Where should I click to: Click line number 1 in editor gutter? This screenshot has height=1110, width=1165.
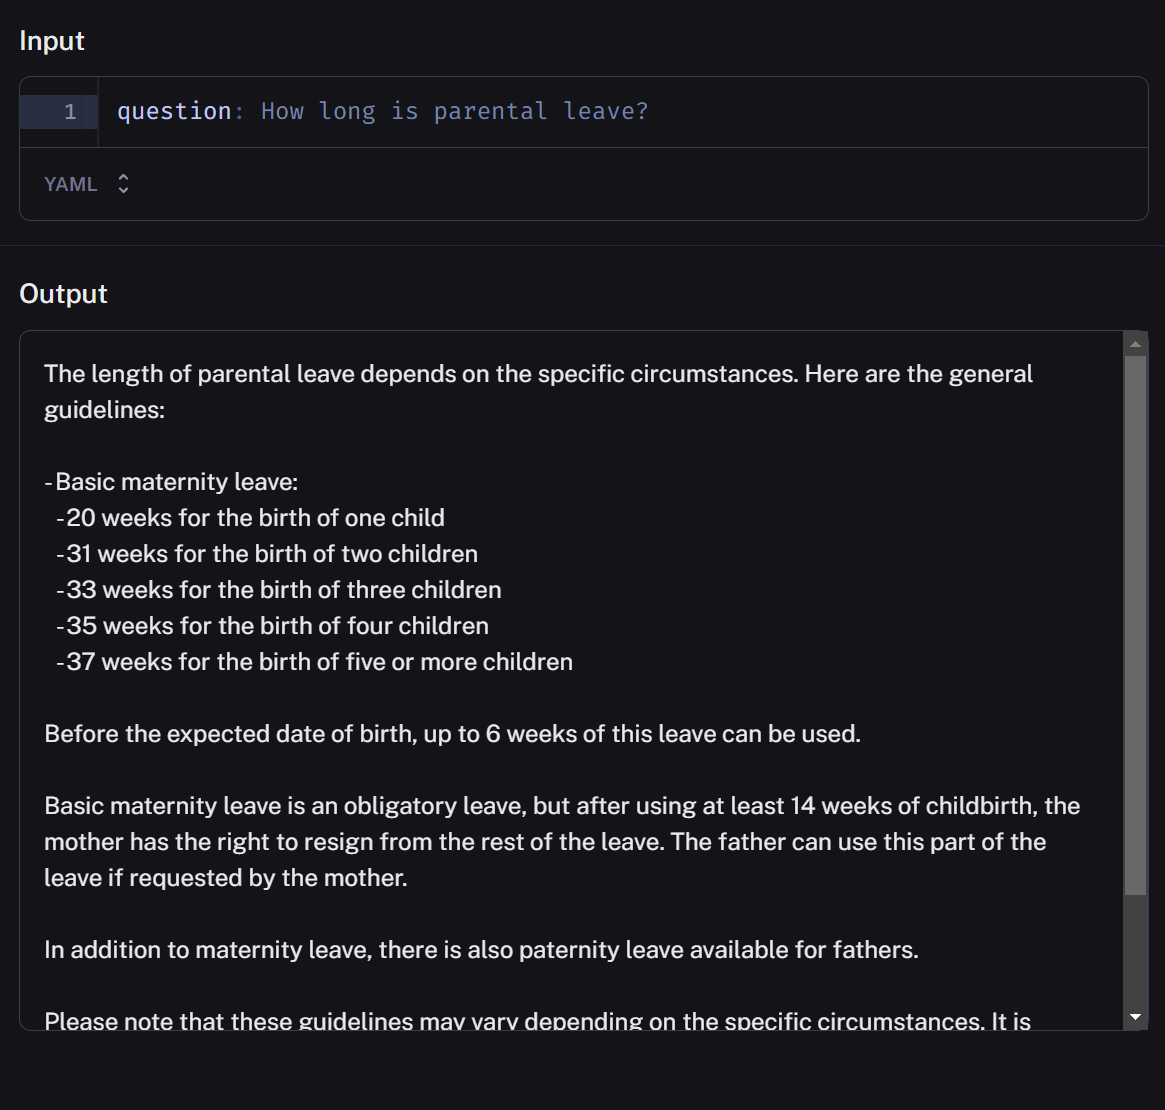[x=70, y=111]
